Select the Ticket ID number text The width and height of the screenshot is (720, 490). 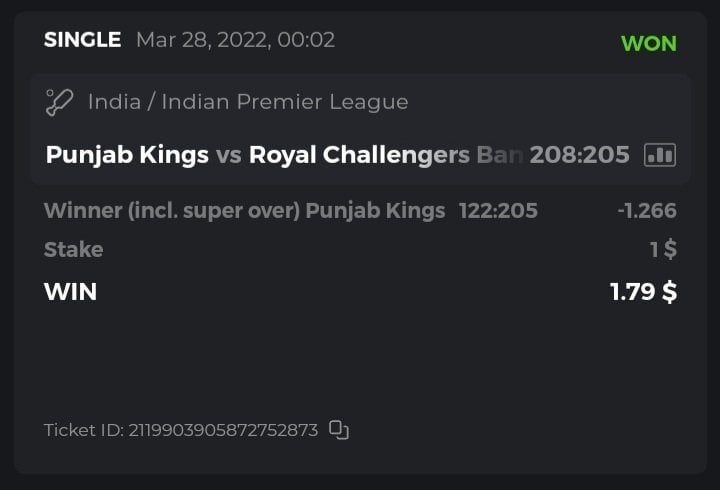pos(224,430)
